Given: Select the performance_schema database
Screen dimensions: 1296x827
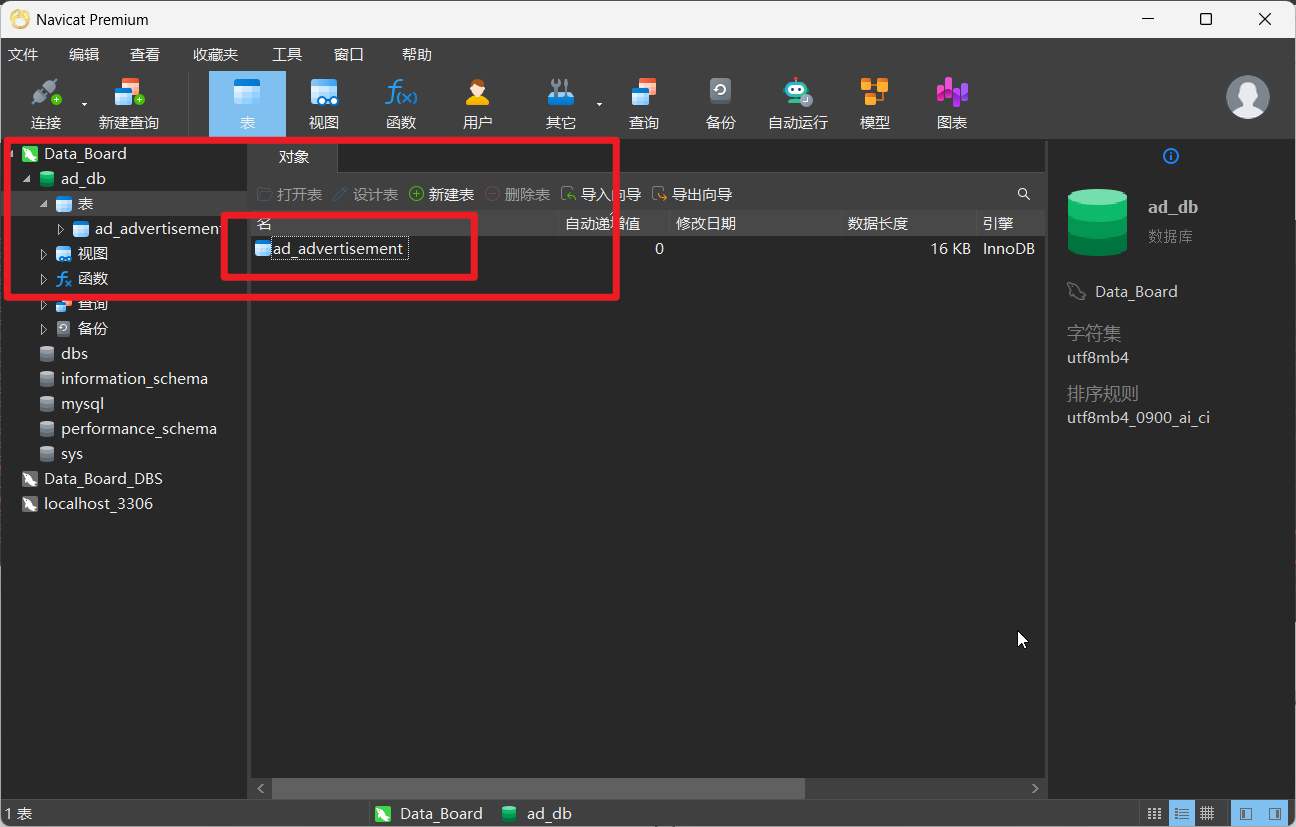Looking at the screenshot, I should [138, 429].
